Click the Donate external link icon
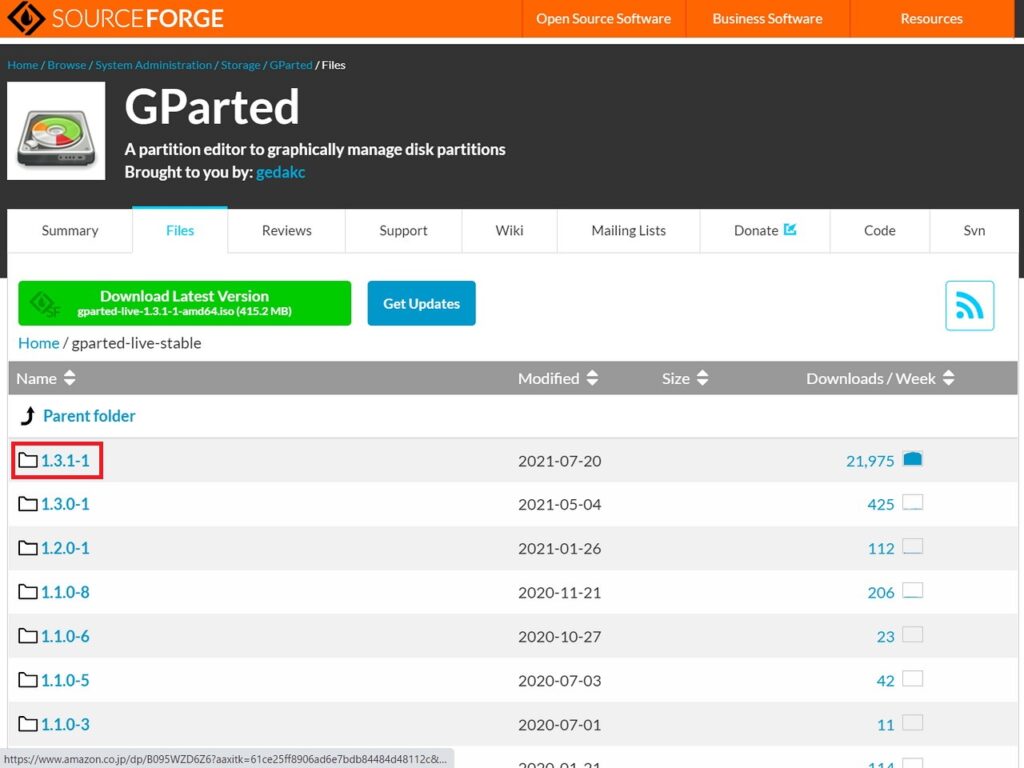1024x768 pixels. tap(790, 229)
